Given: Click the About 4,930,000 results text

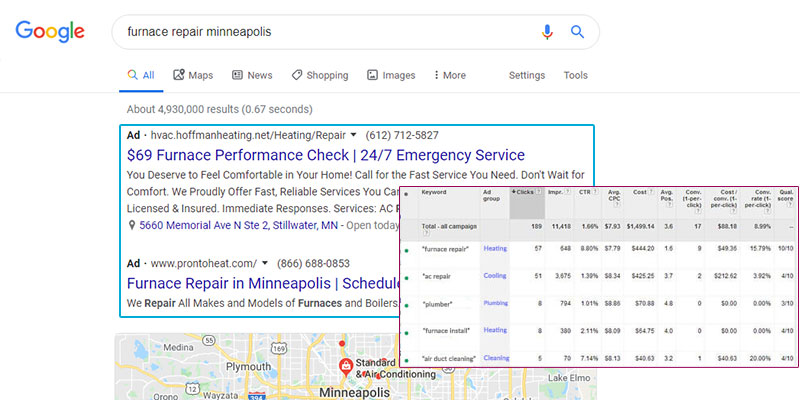Looking at the screenshot, I should point(219,109).
